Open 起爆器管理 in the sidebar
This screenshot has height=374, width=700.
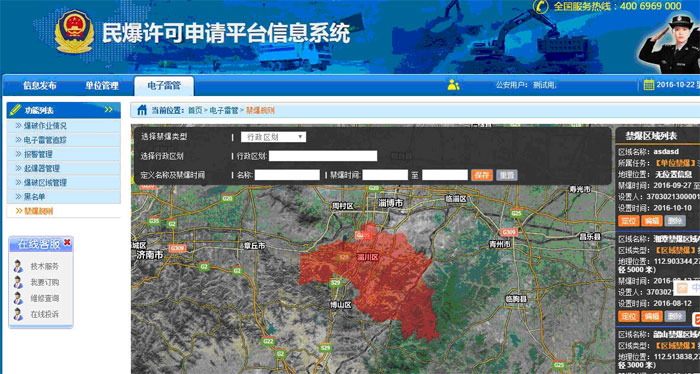pyautogui.click(x=63, y=168)
